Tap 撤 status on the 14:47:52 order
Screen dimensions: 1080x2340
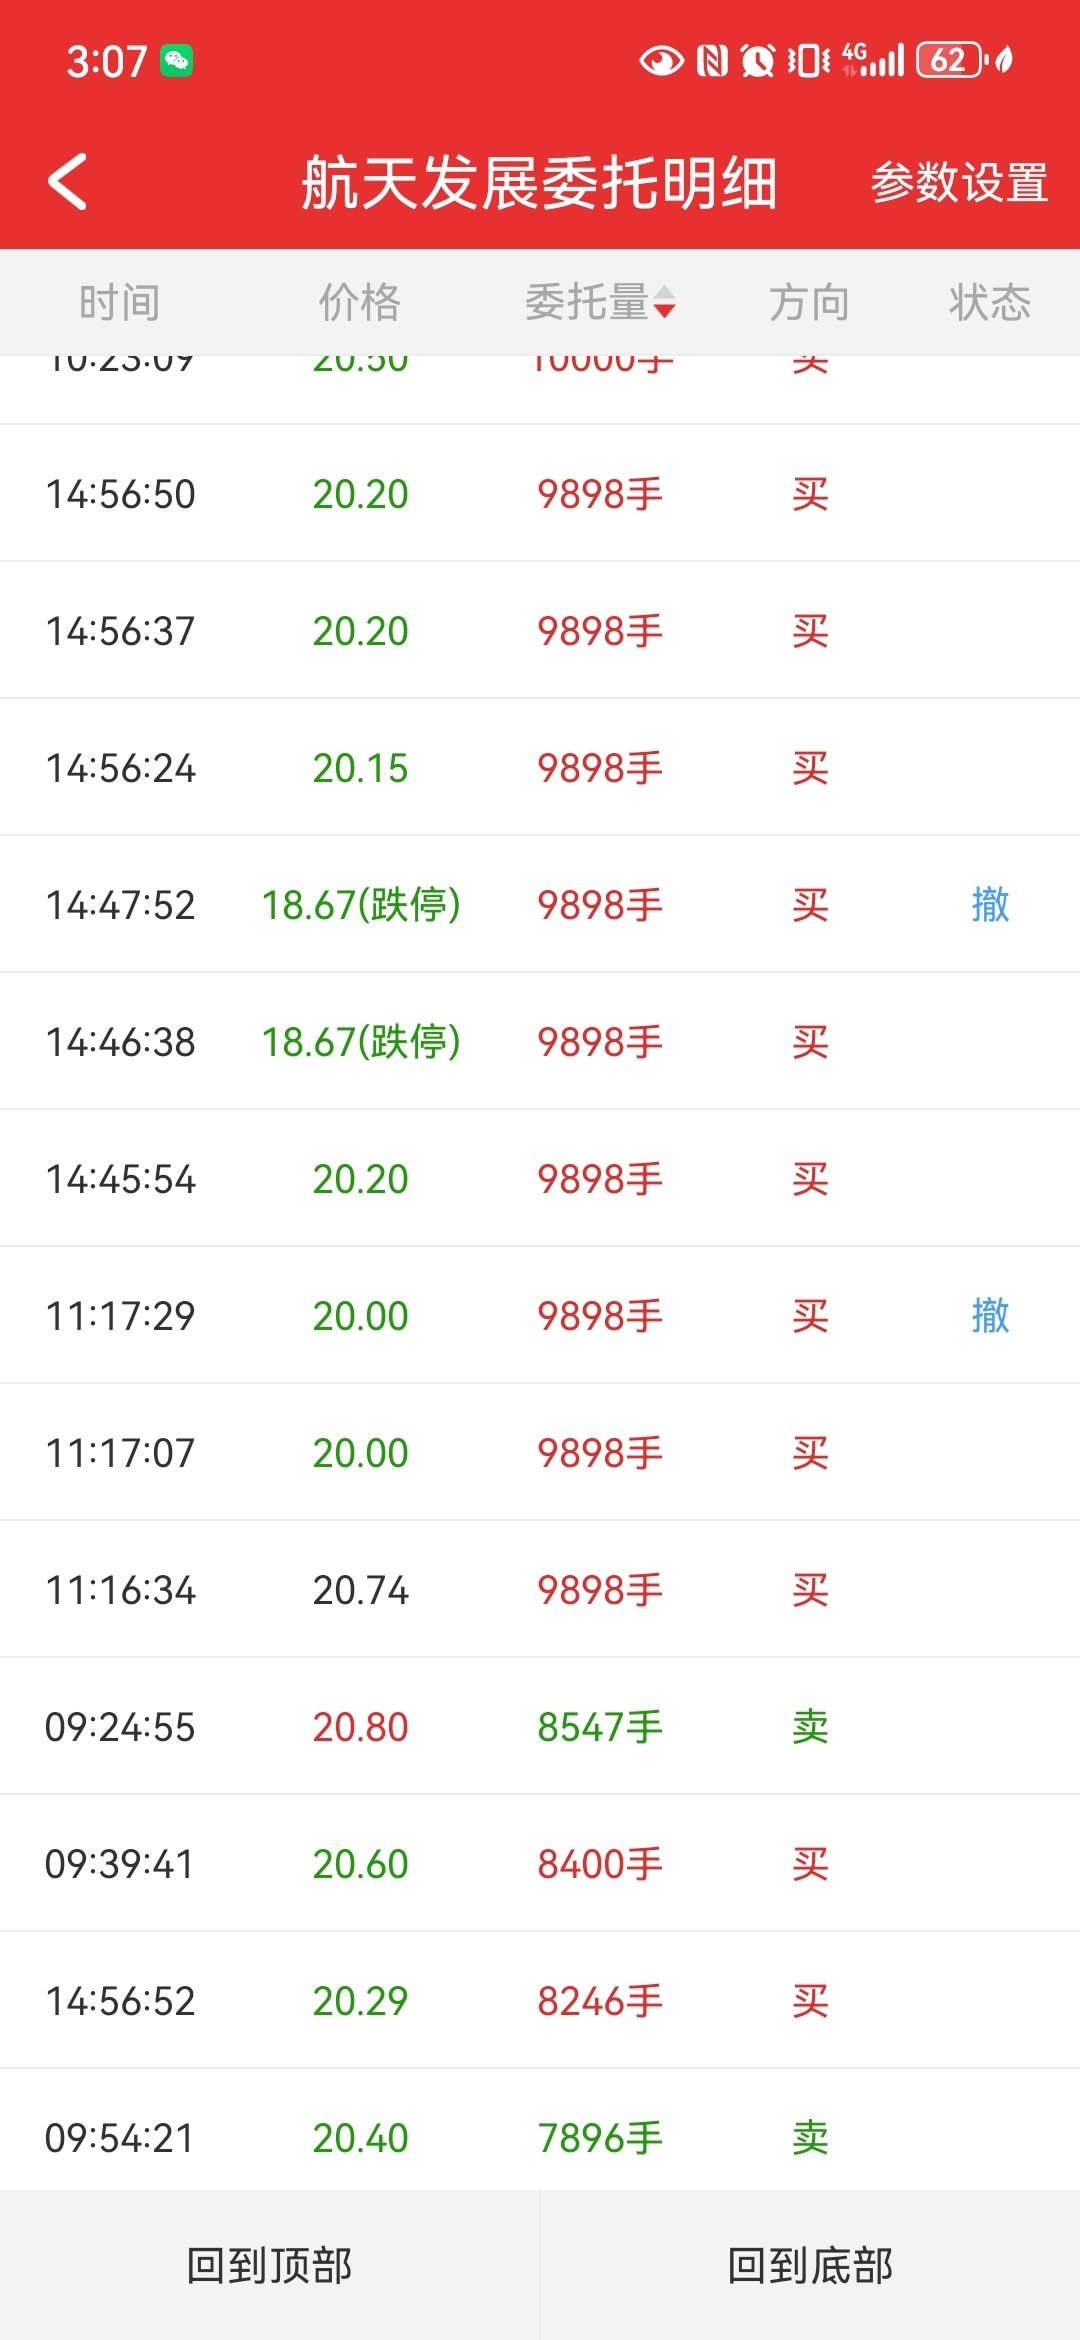coord(990,904)
